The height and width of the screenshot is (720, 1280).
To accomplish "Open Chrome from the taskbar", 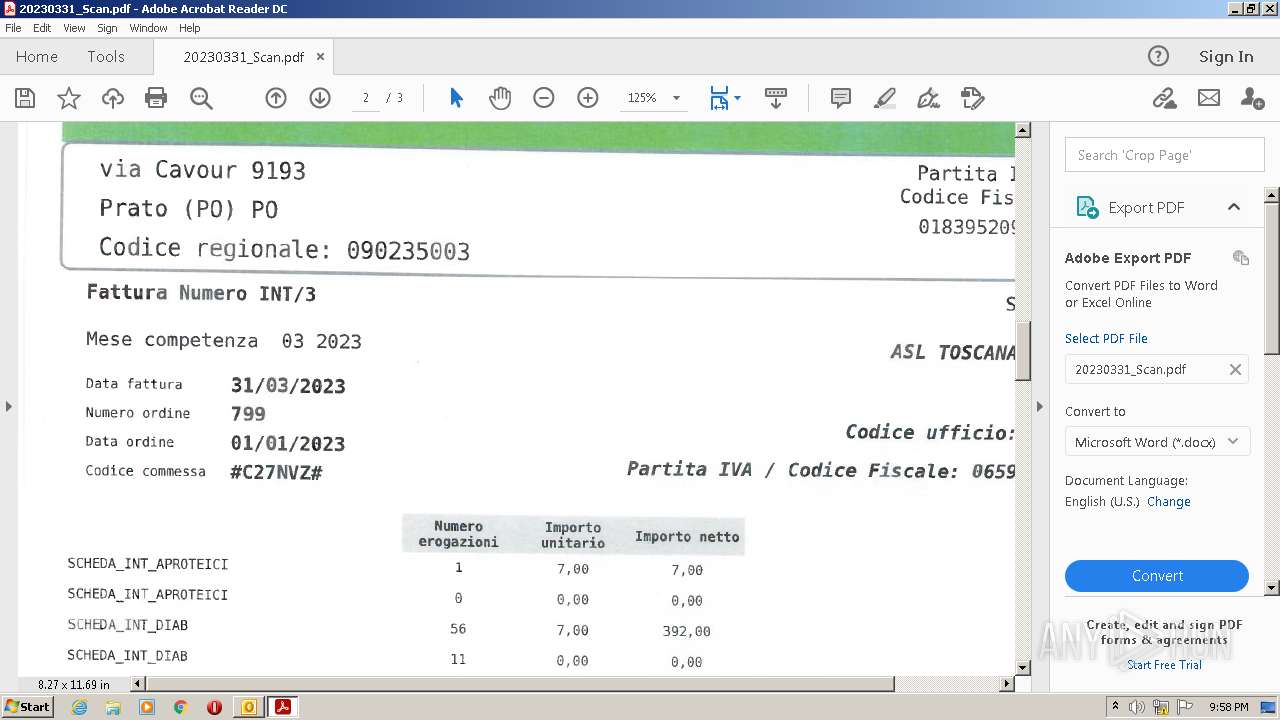I will click(180, 707).
